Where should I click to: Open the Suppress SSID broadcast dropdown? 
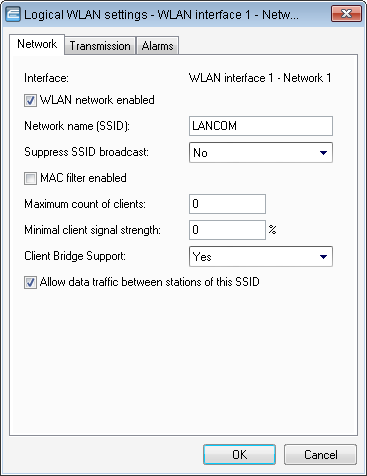coord(261,153)
